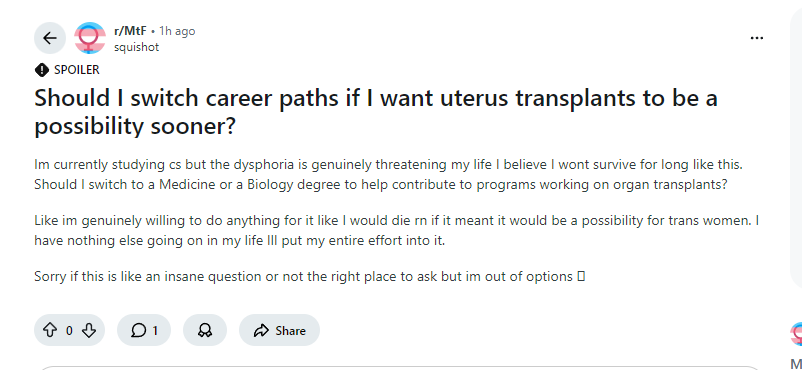Open the partially visible sidebar community avatar
The image size is (802, 370).
point(796,335)
